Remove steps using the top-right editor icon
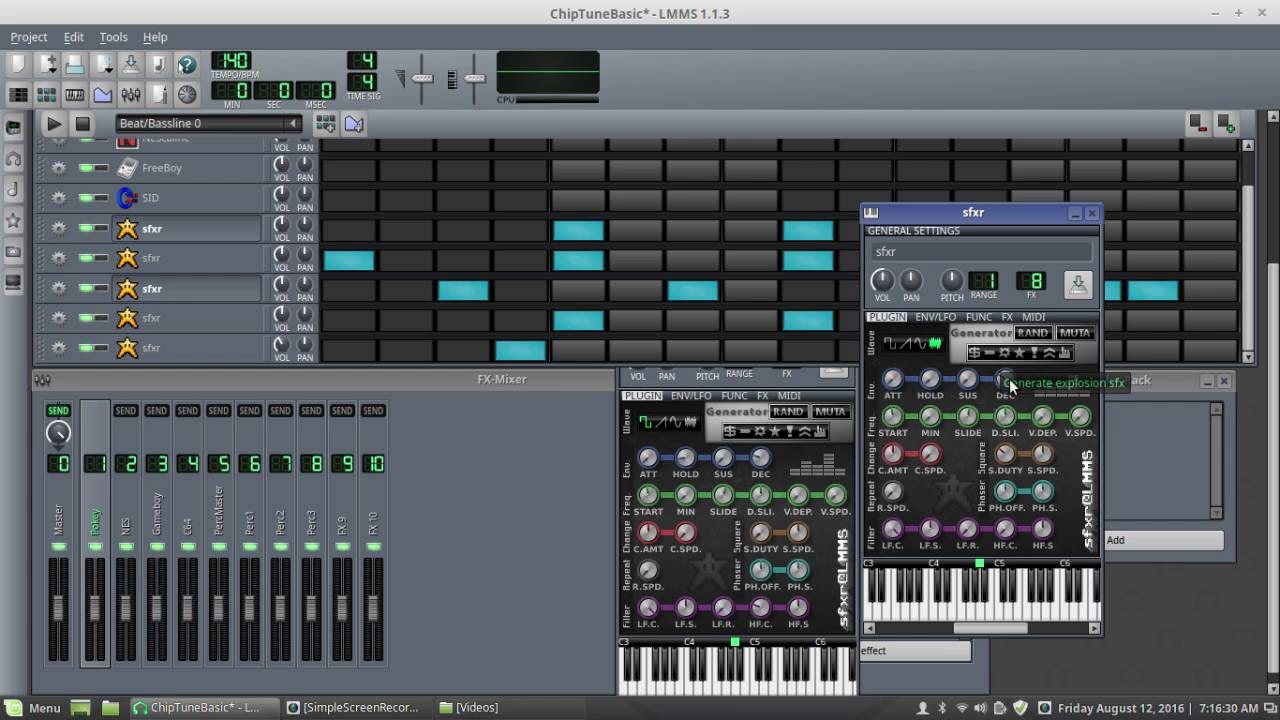Screen dimensions: 1280x720 click(1197, 124)
